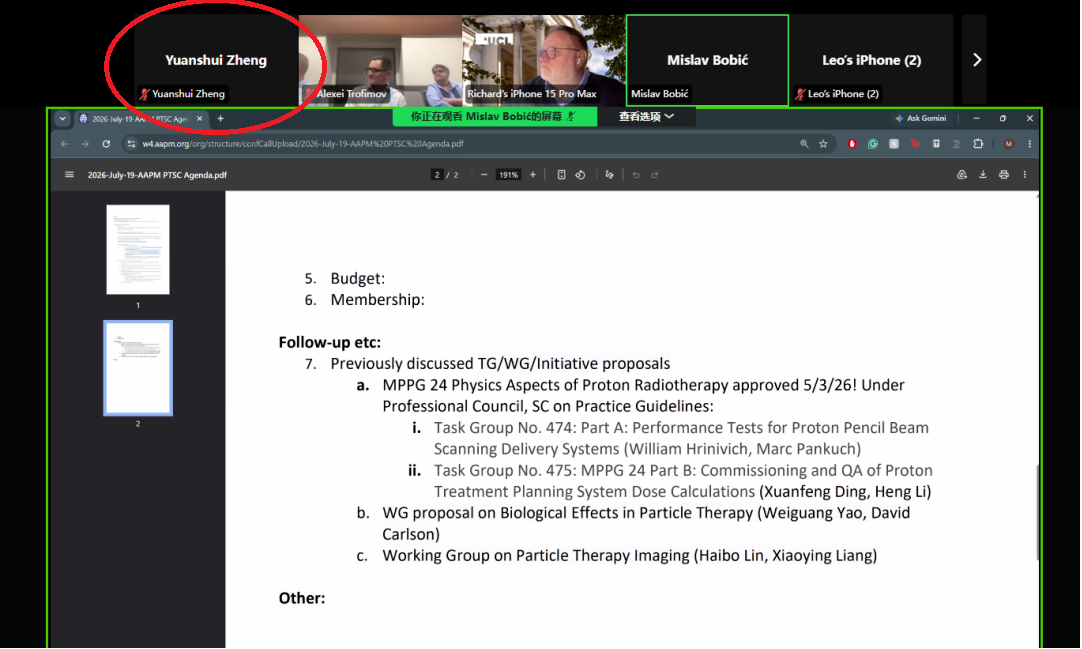Screen dimensions: 1082x649
Task: Go back with the browser back arrow
Action: [64, 144]
